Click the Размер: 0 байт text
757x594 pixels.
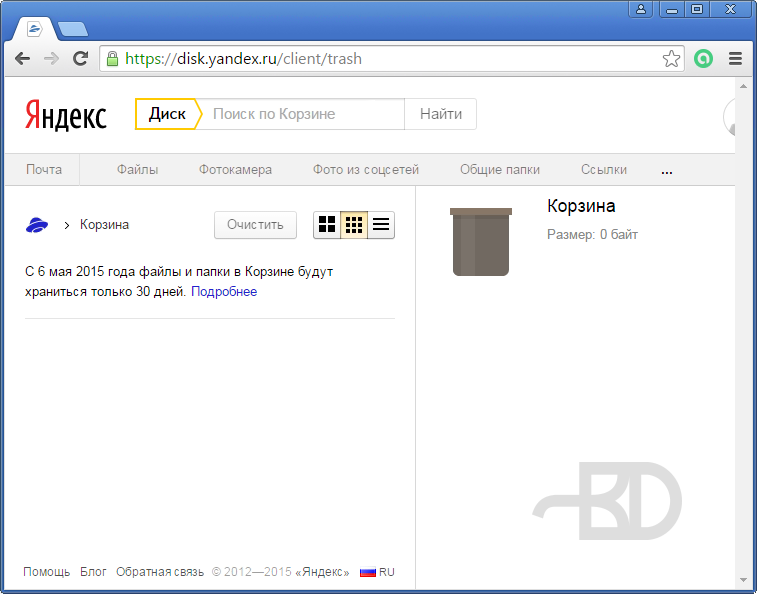pos(592,235)
